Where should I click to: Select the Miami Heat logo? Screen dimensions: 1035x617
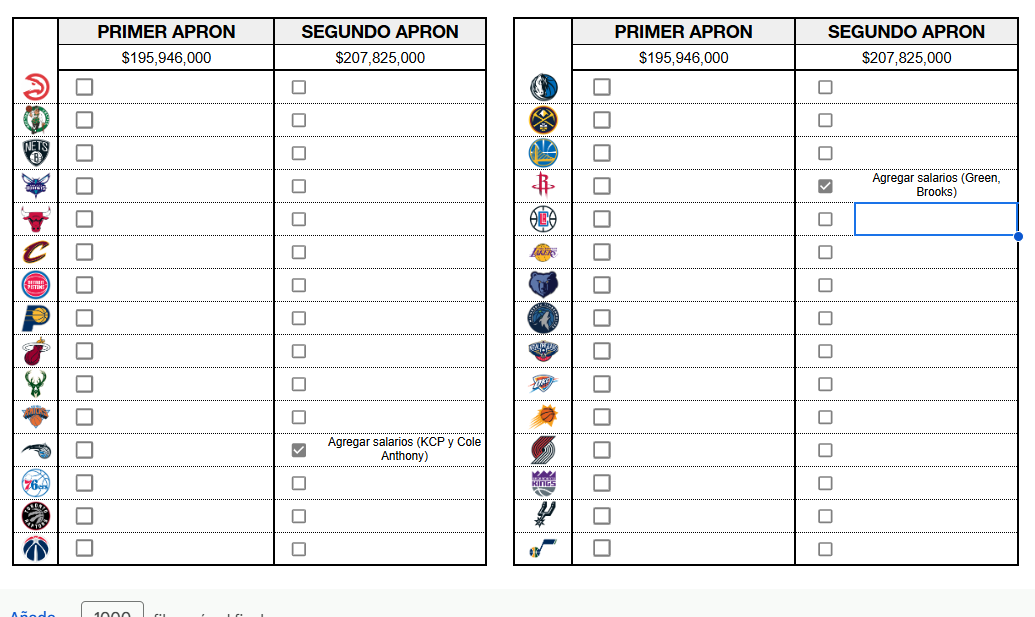point(36,351)
